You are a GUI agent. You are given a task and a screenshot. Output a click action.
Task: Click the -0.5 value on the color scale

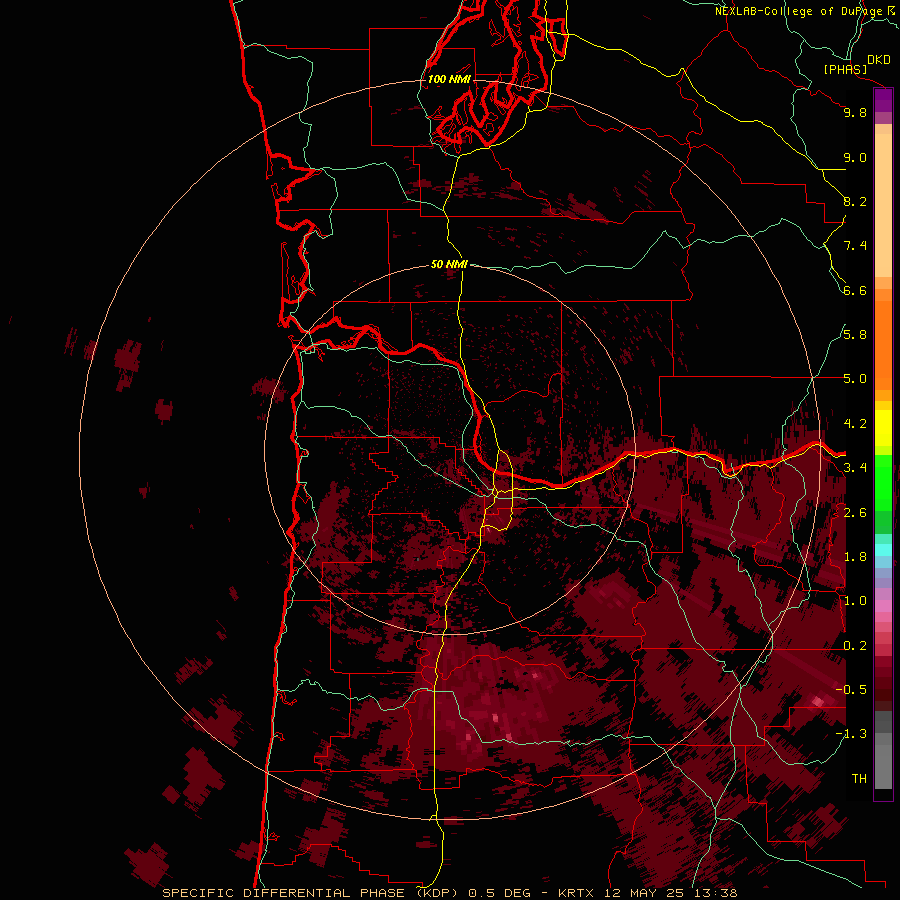[851, 690]
